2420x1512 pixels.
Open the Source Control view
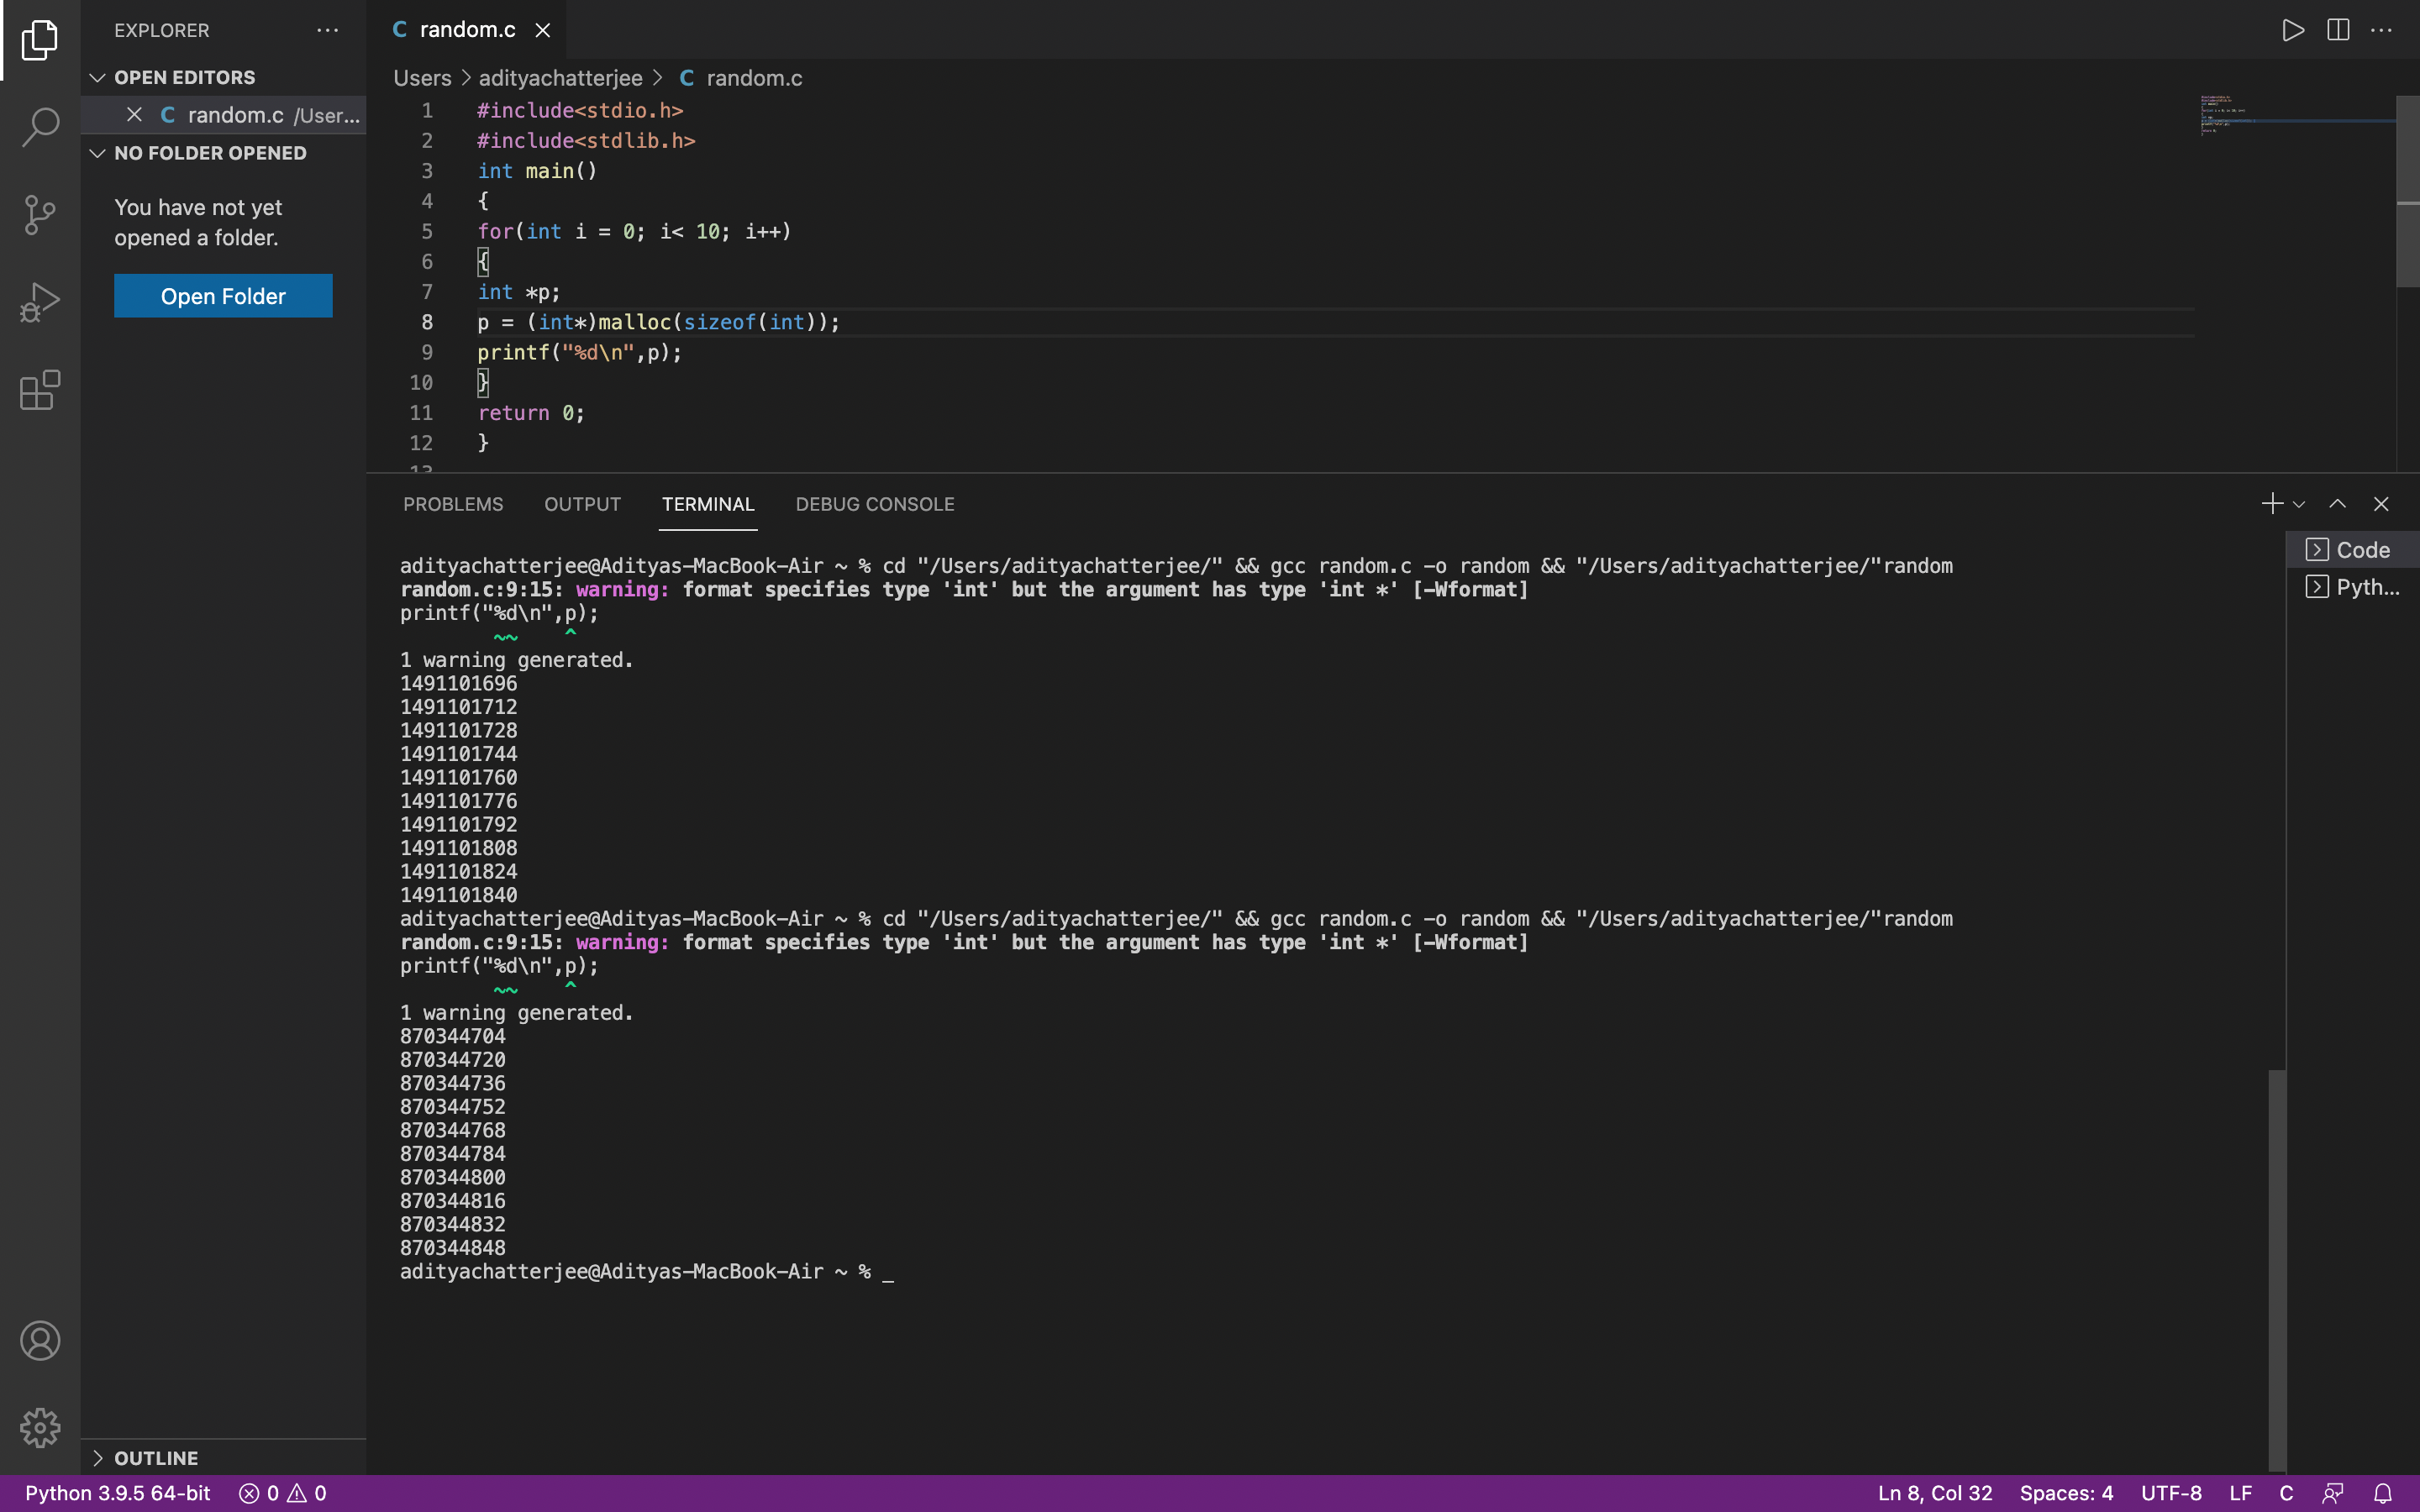click(40, 214)
